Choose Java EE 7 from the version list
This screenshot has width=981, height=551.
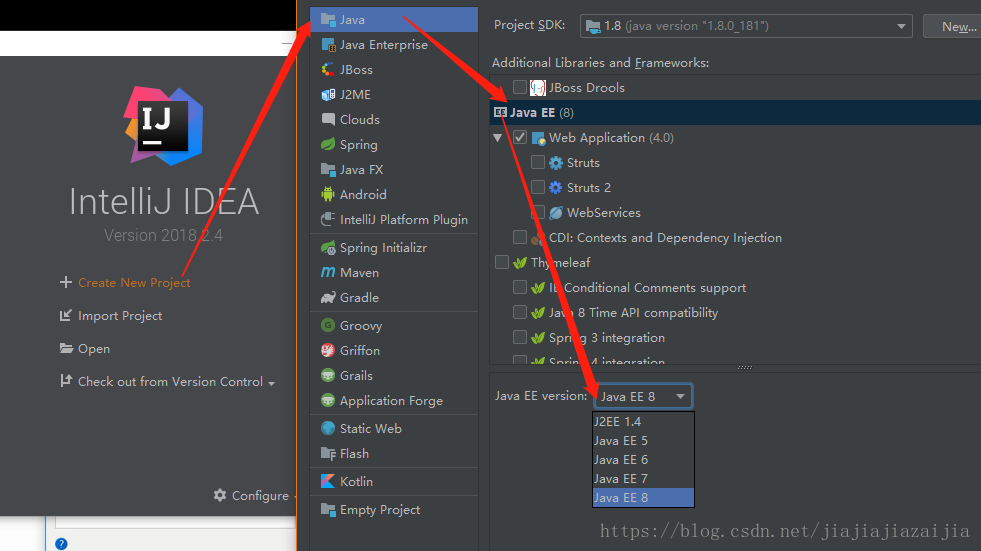click(643, 478)
